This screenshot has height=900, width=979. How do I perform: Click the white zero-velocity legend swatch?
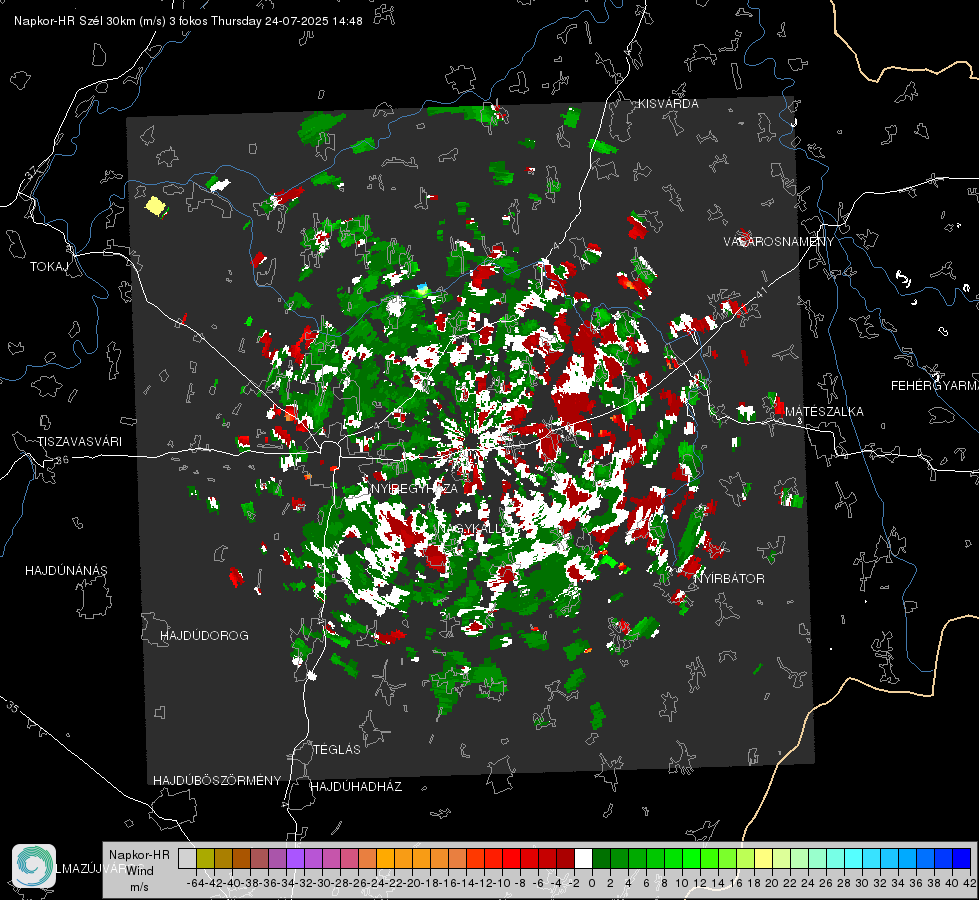pyautogui.click(x=583, y=859)
